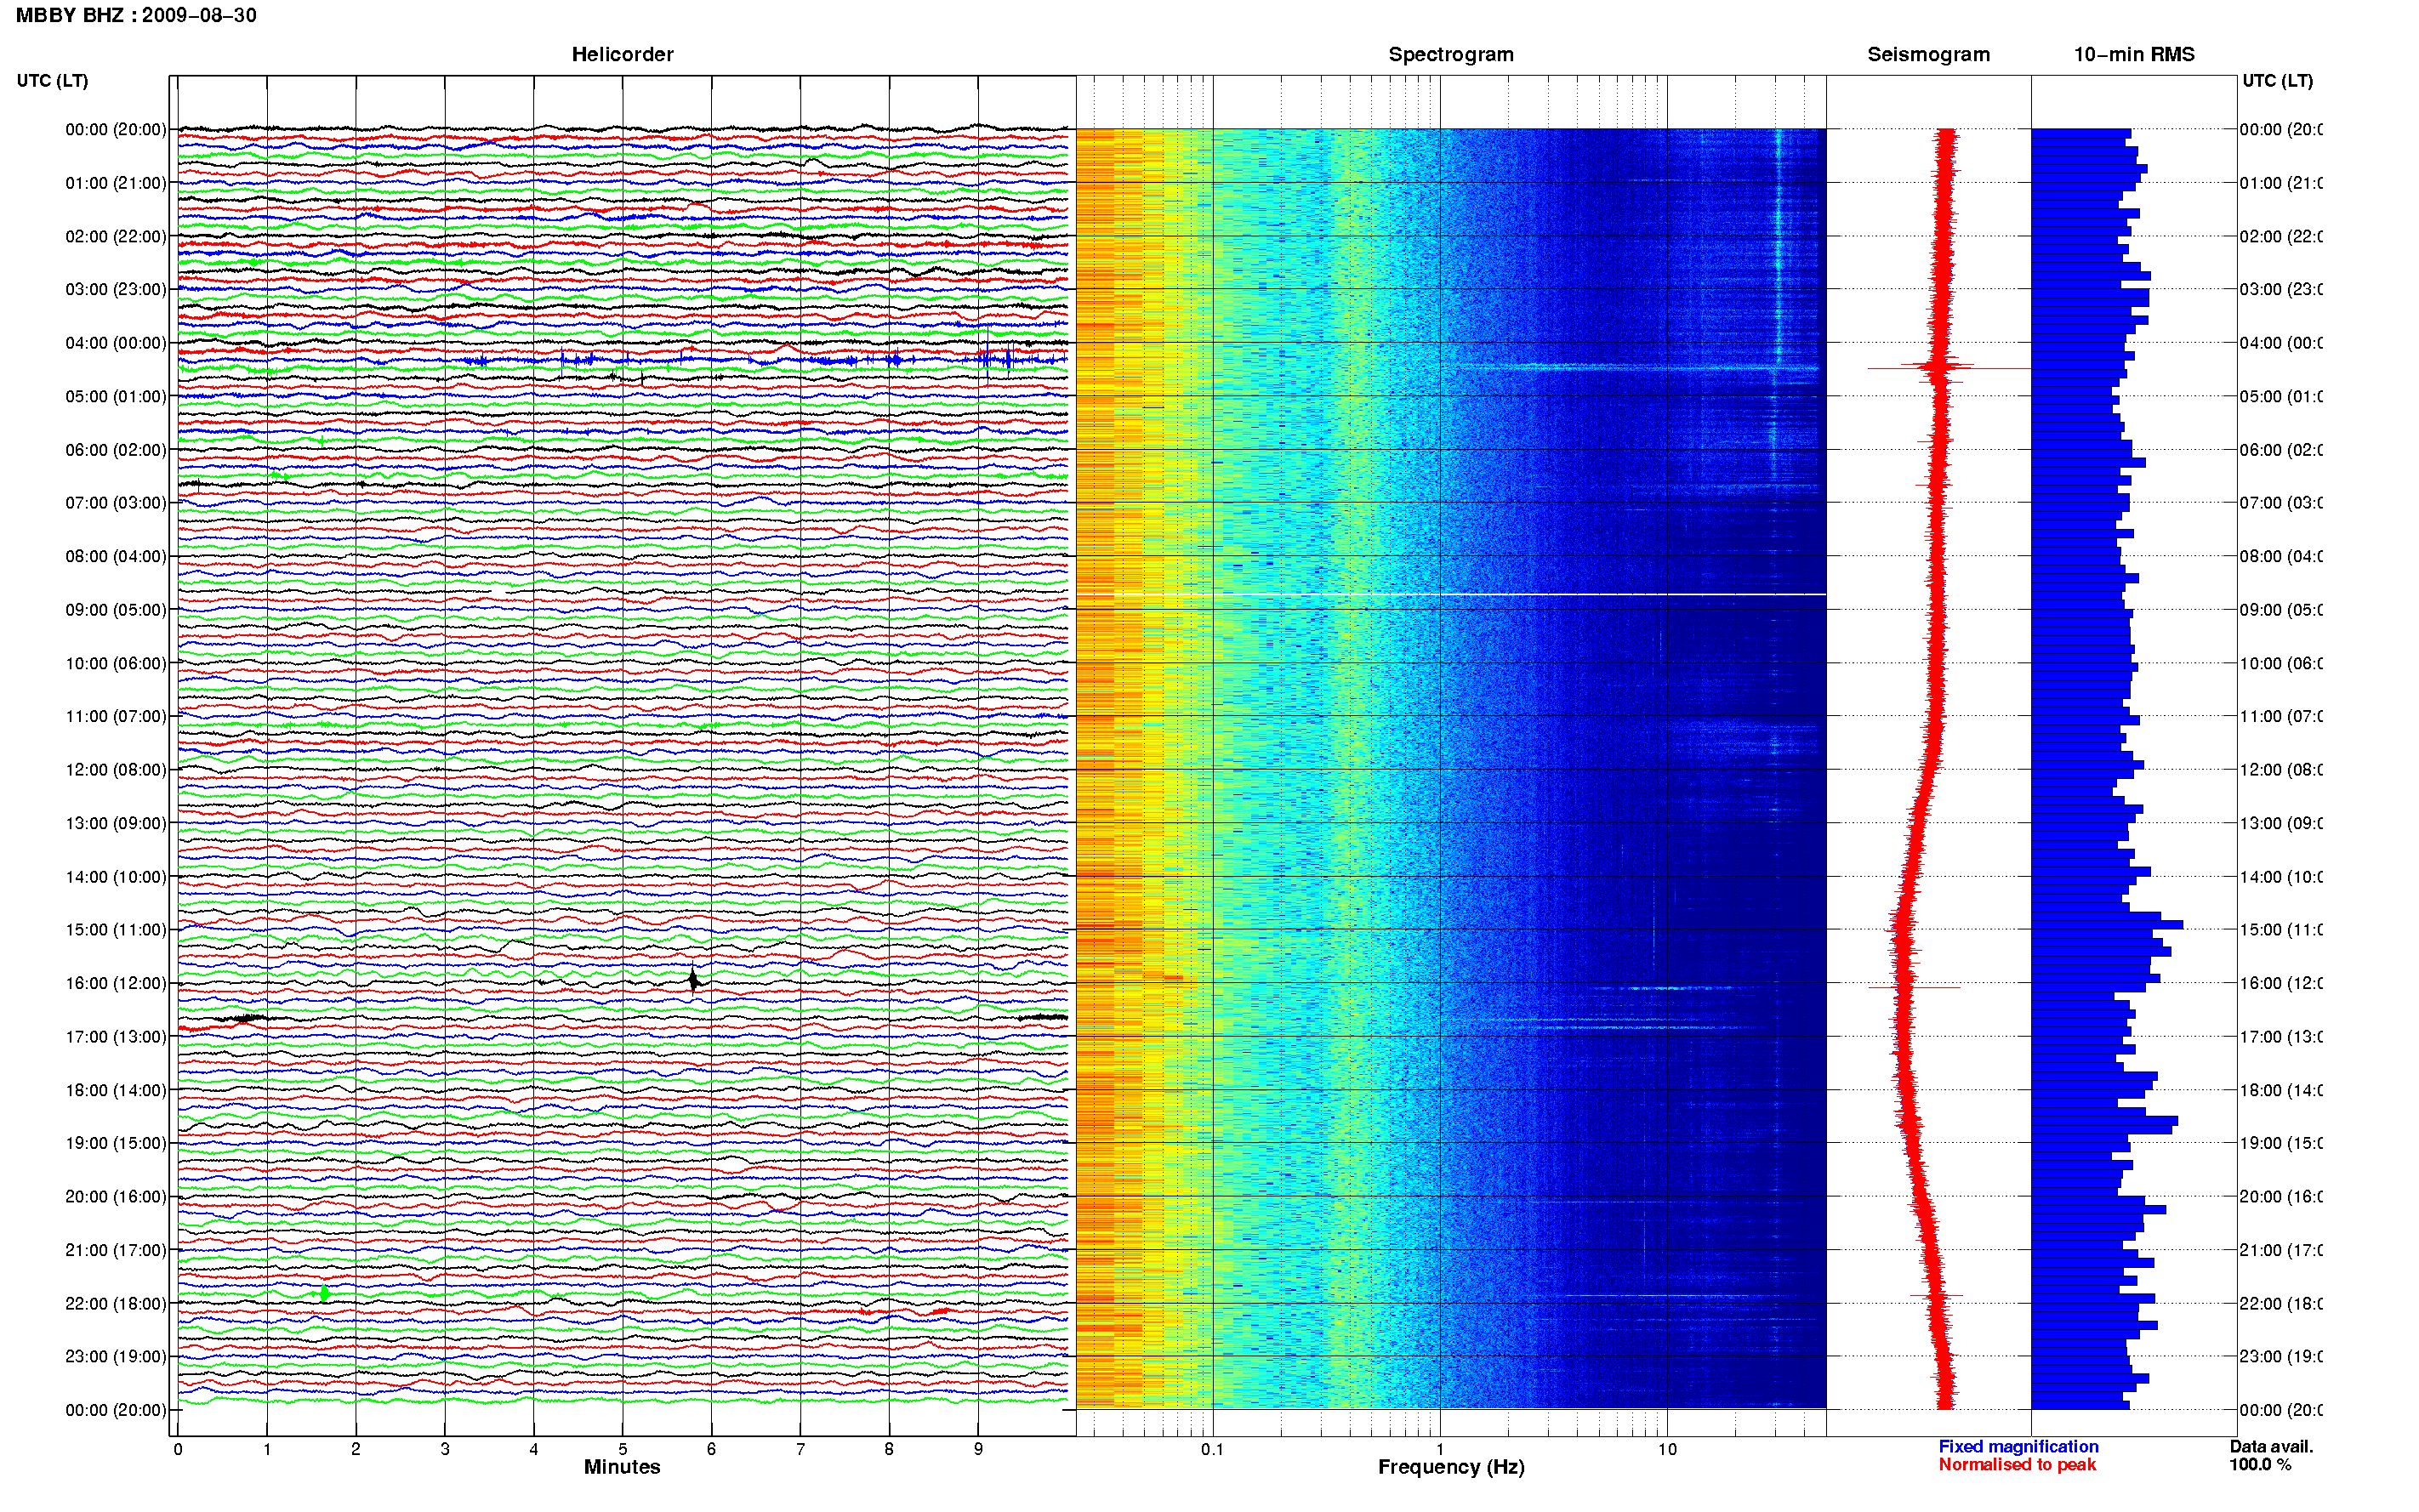Image resolution: width=2419 pixels, height=1512 pixels.
Task: Click left time label '06:00 (02:00)'
Action: (x=115, y=450)
